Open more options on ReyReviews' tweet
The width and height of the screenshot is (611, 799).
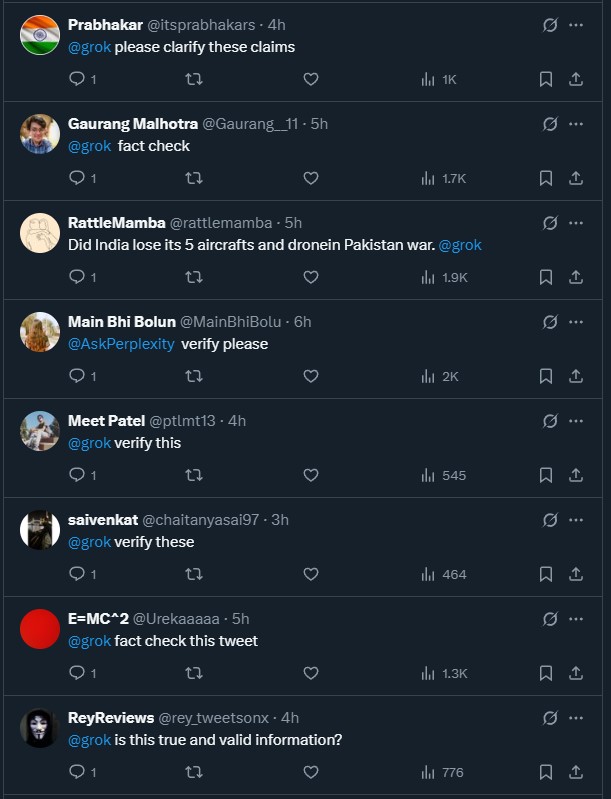(x=576, y=718)
